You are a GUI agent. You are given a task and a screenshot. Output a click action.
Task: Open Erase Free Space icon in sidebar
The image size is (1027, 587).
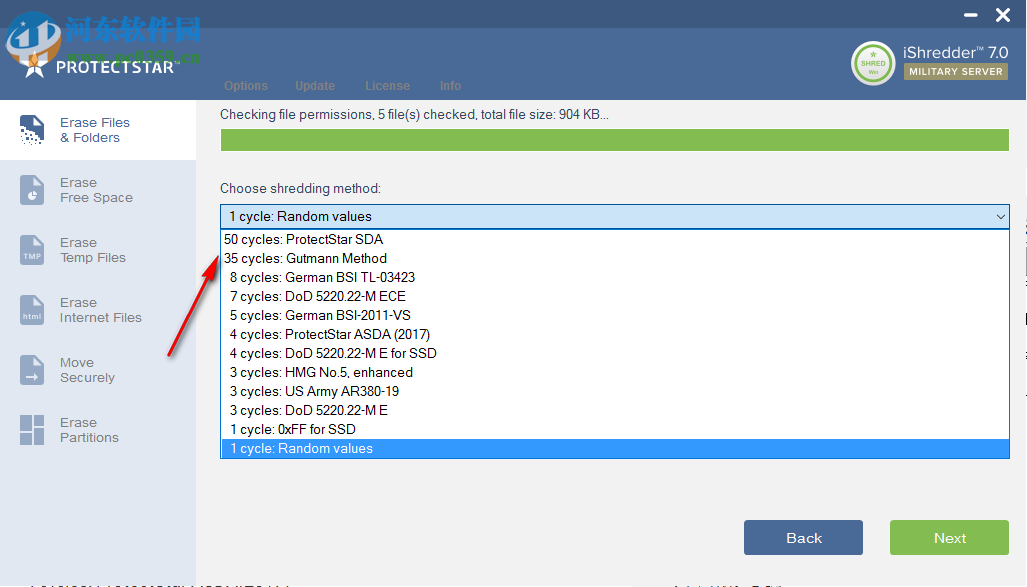point(31,190)
